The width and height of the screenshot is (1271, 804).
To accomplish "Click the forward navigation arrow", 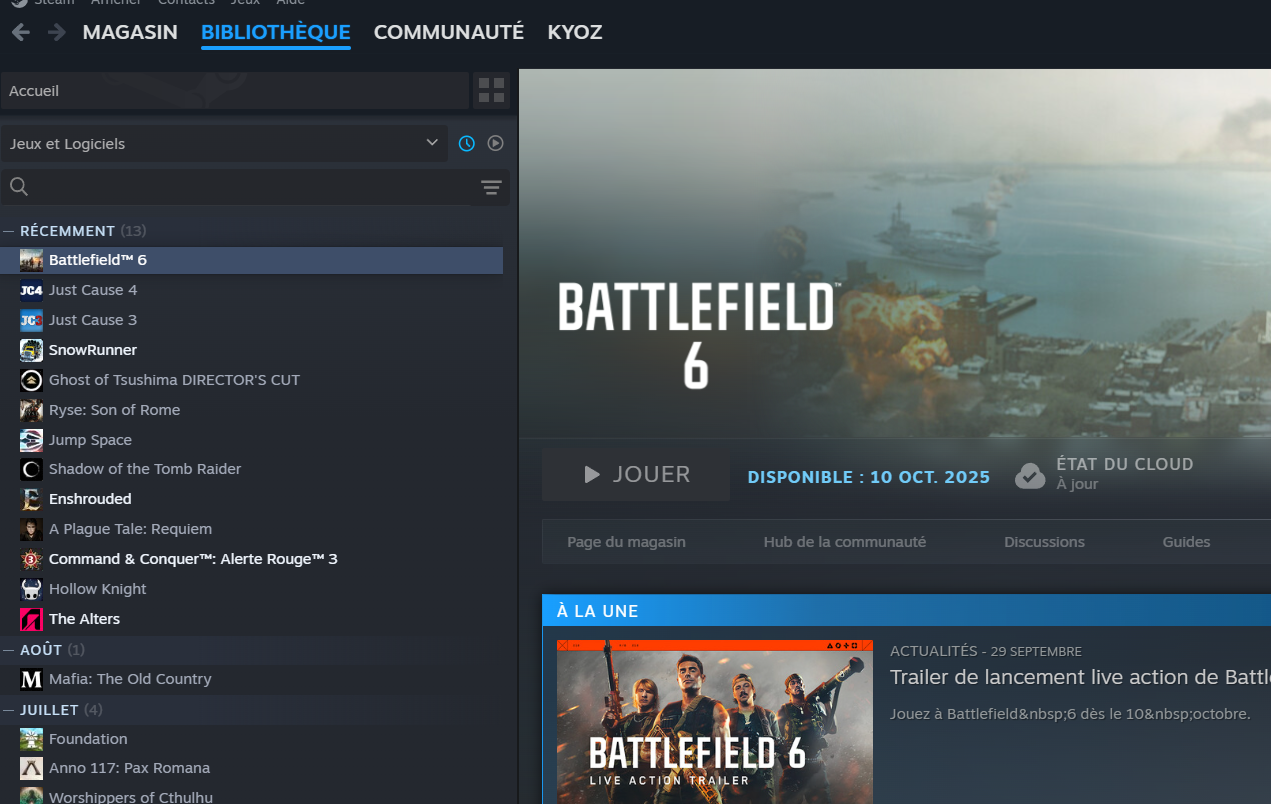I will tap(57, 32).
